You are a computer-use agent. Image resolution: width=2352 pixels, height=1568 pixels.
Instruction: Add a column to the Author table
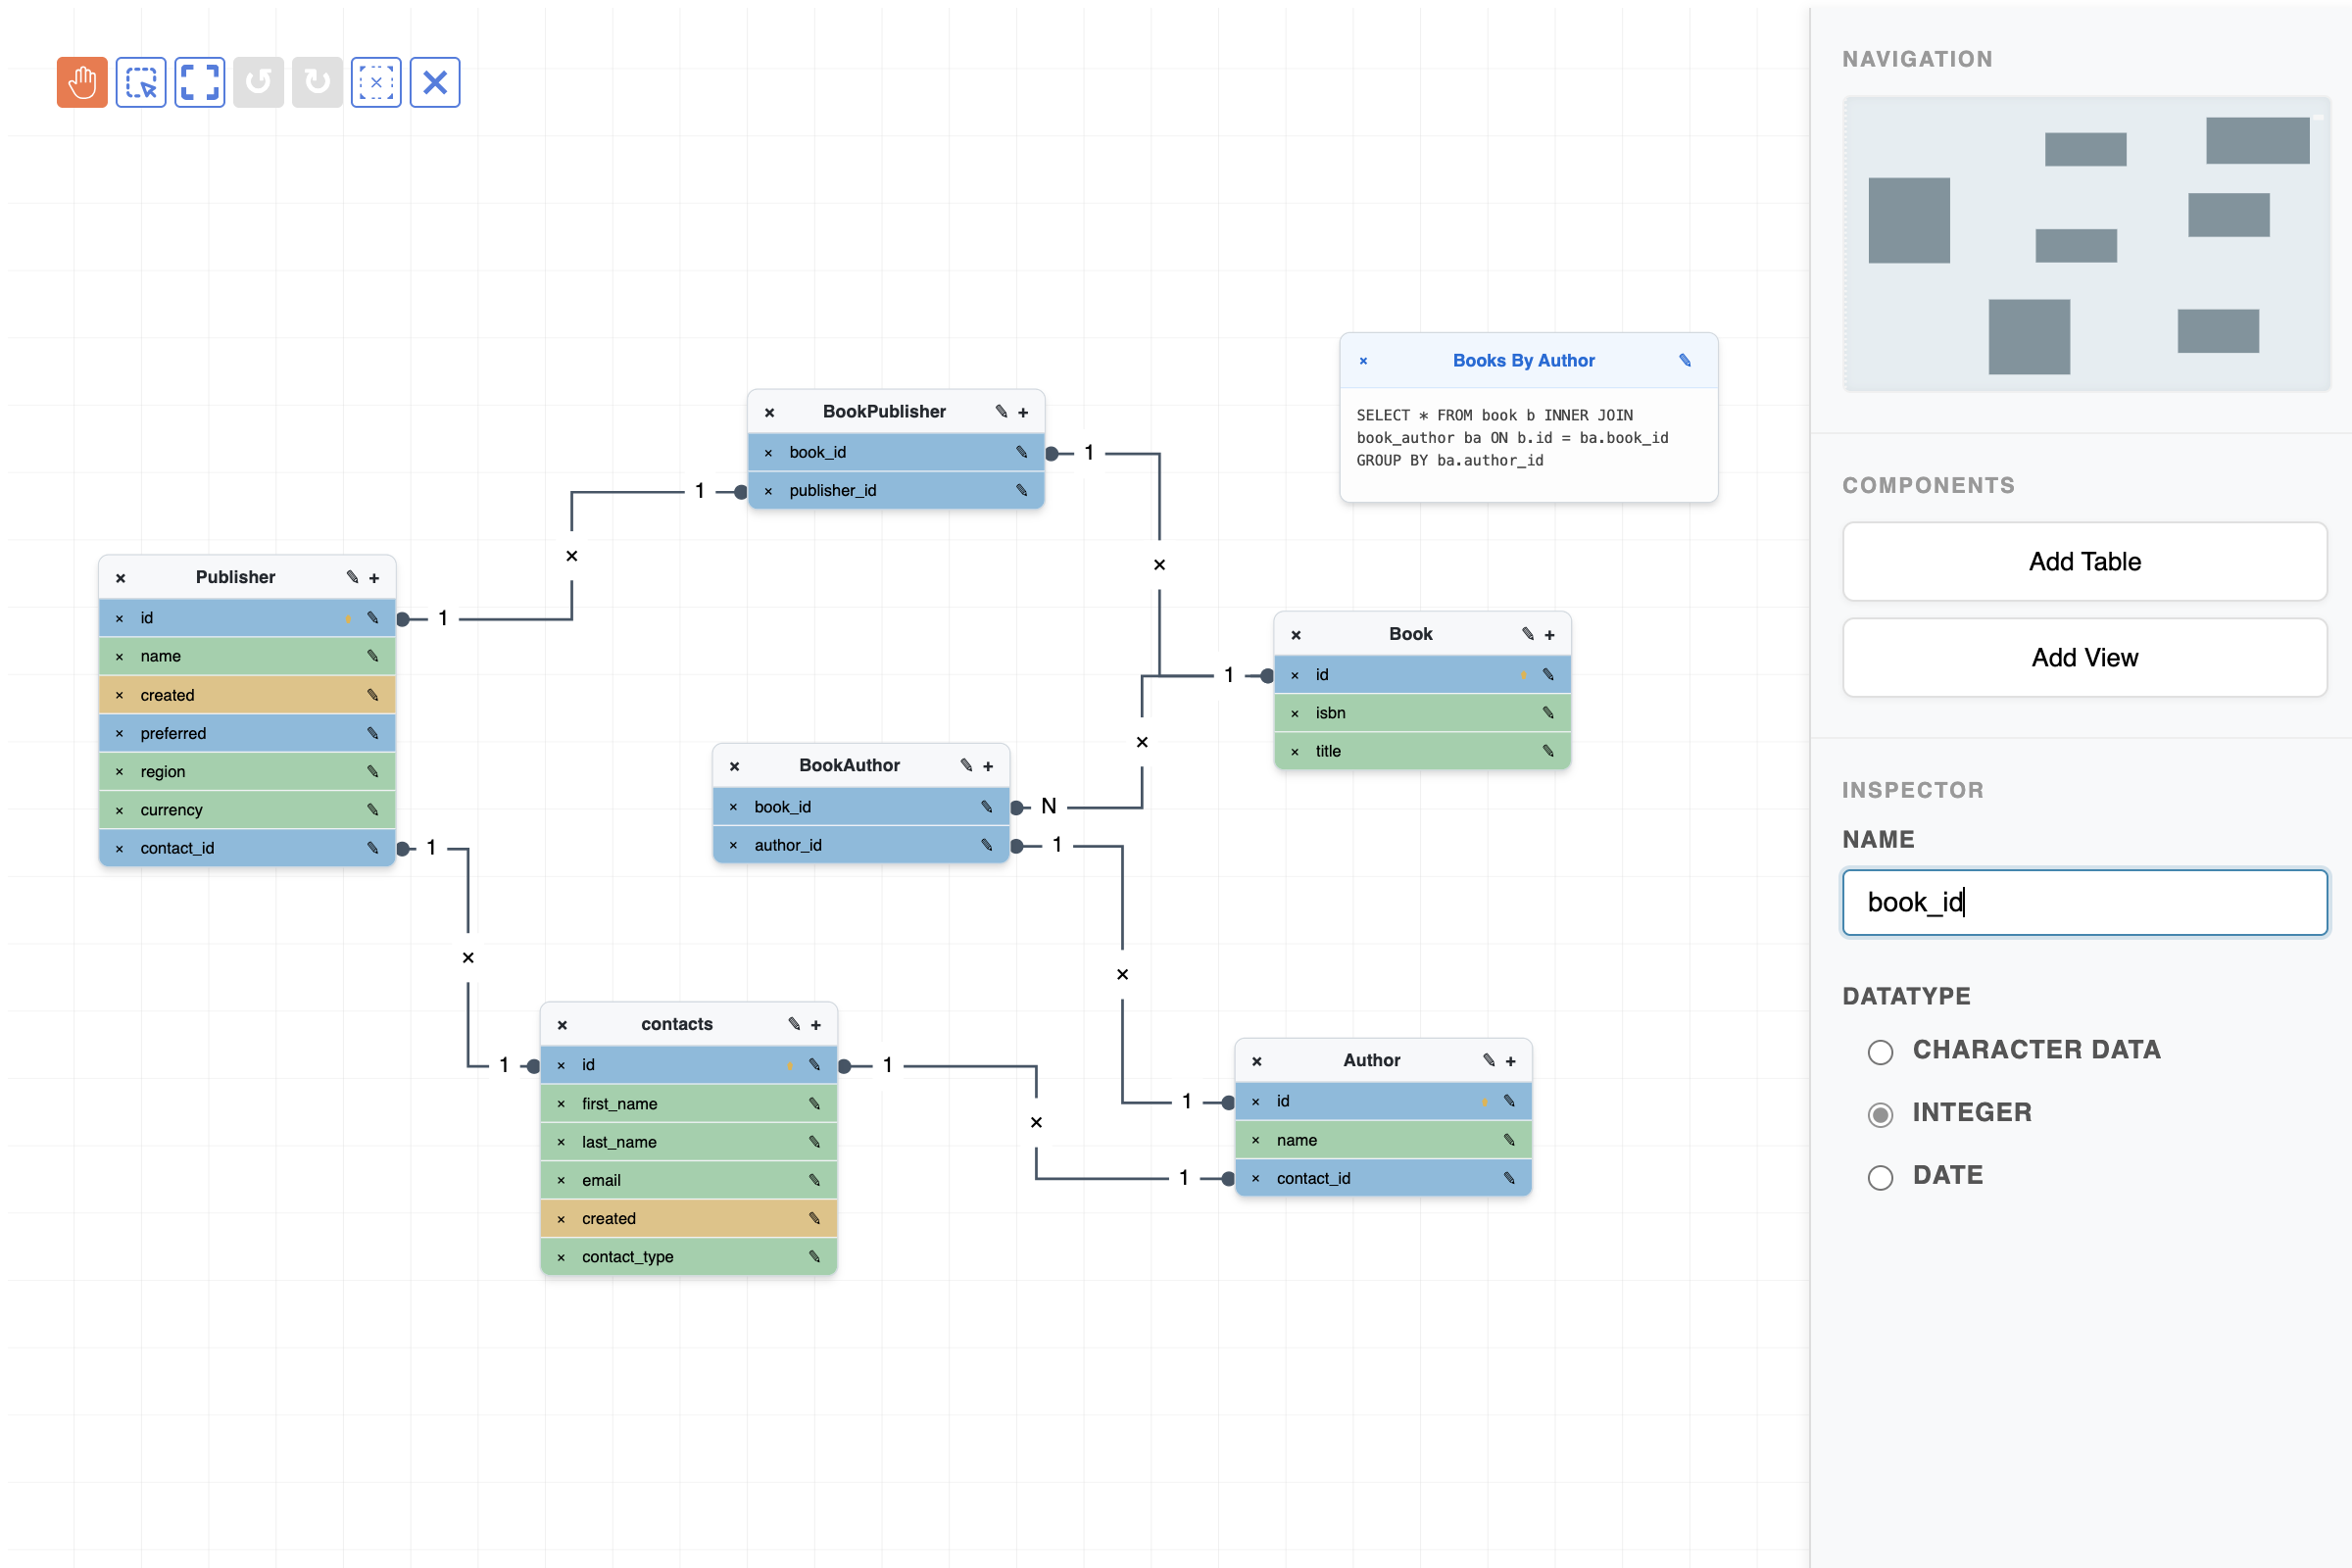coord(1511,1061)
